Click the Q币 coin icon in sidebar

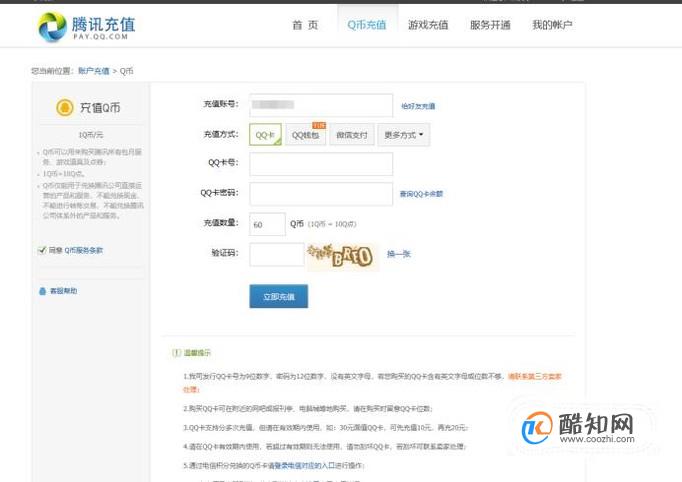tap(65, 107)
